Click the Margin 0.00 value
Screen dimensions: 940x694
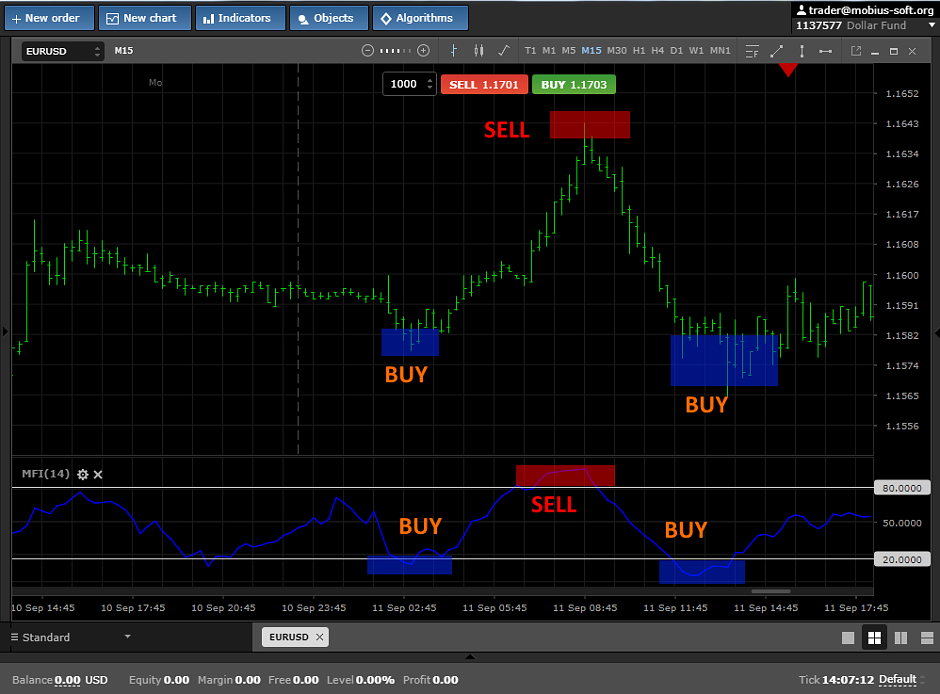tap(248, 680)
